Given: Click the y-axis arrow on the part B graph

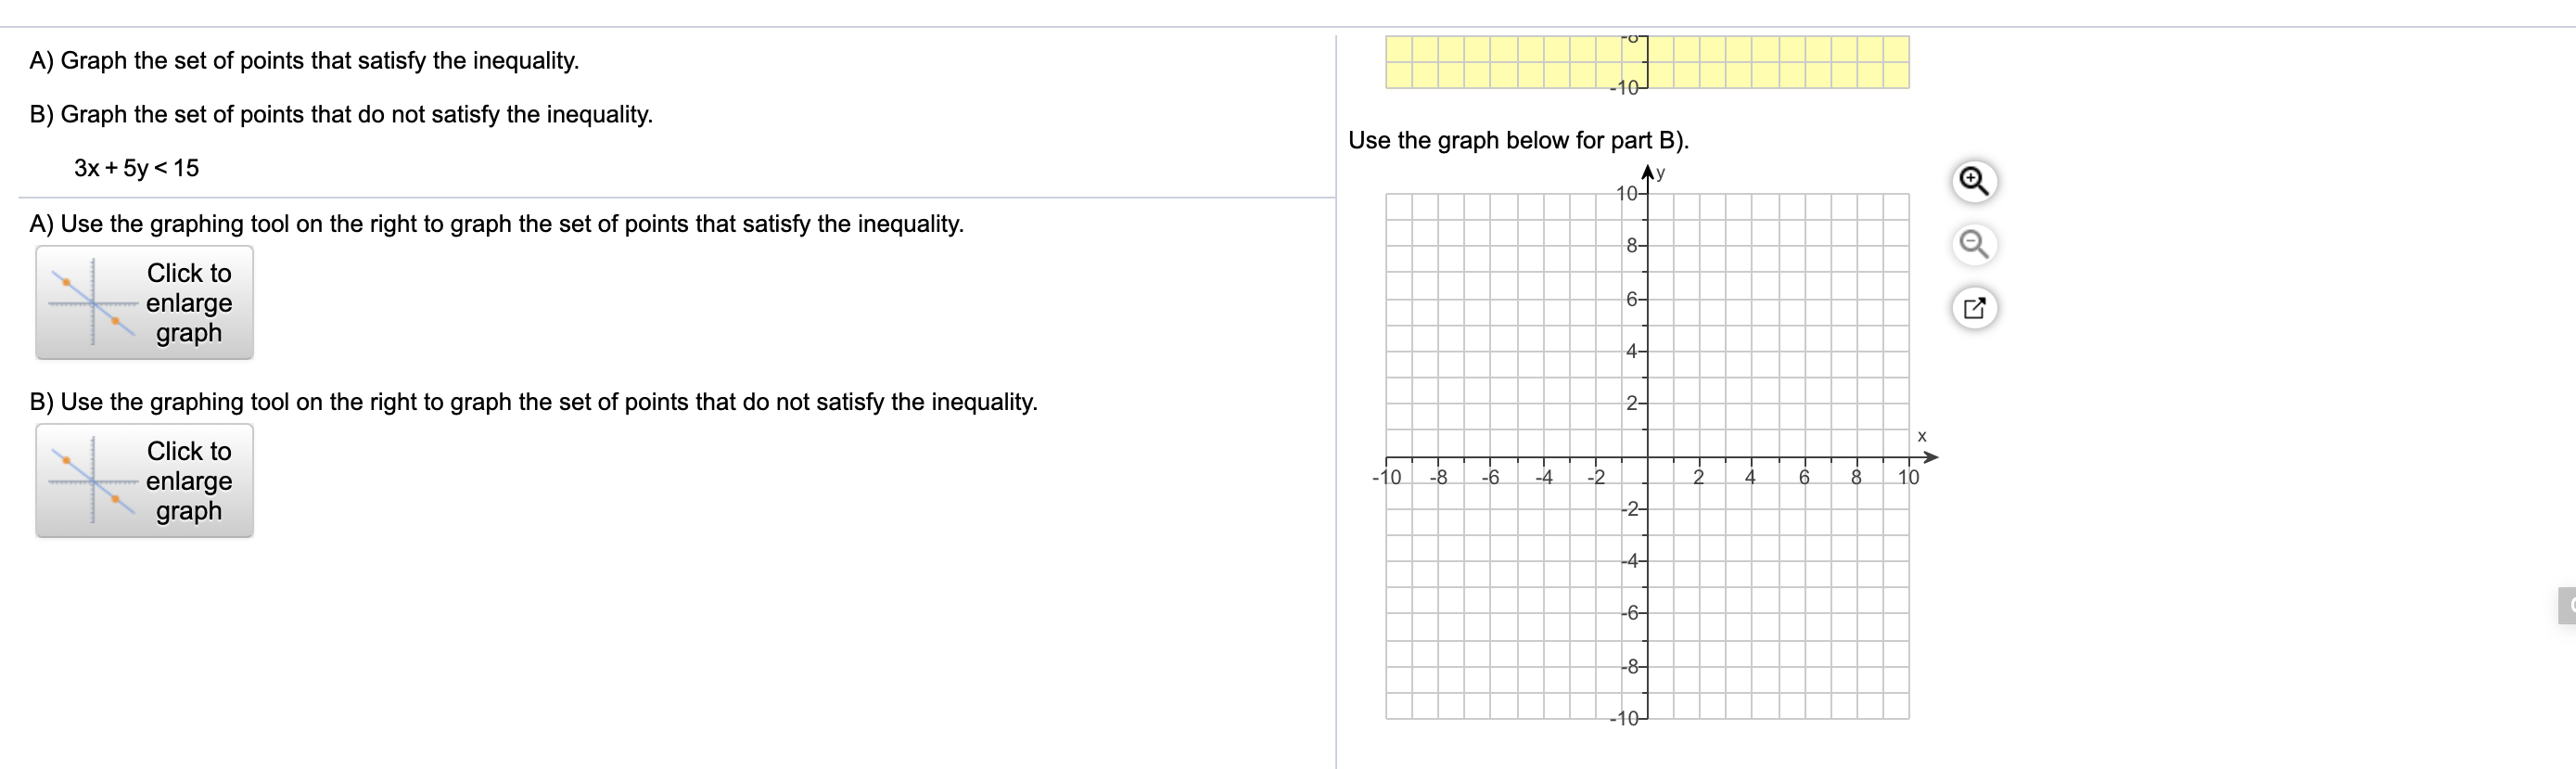Looking at the screenshot, I should (x=1646, y=172).
